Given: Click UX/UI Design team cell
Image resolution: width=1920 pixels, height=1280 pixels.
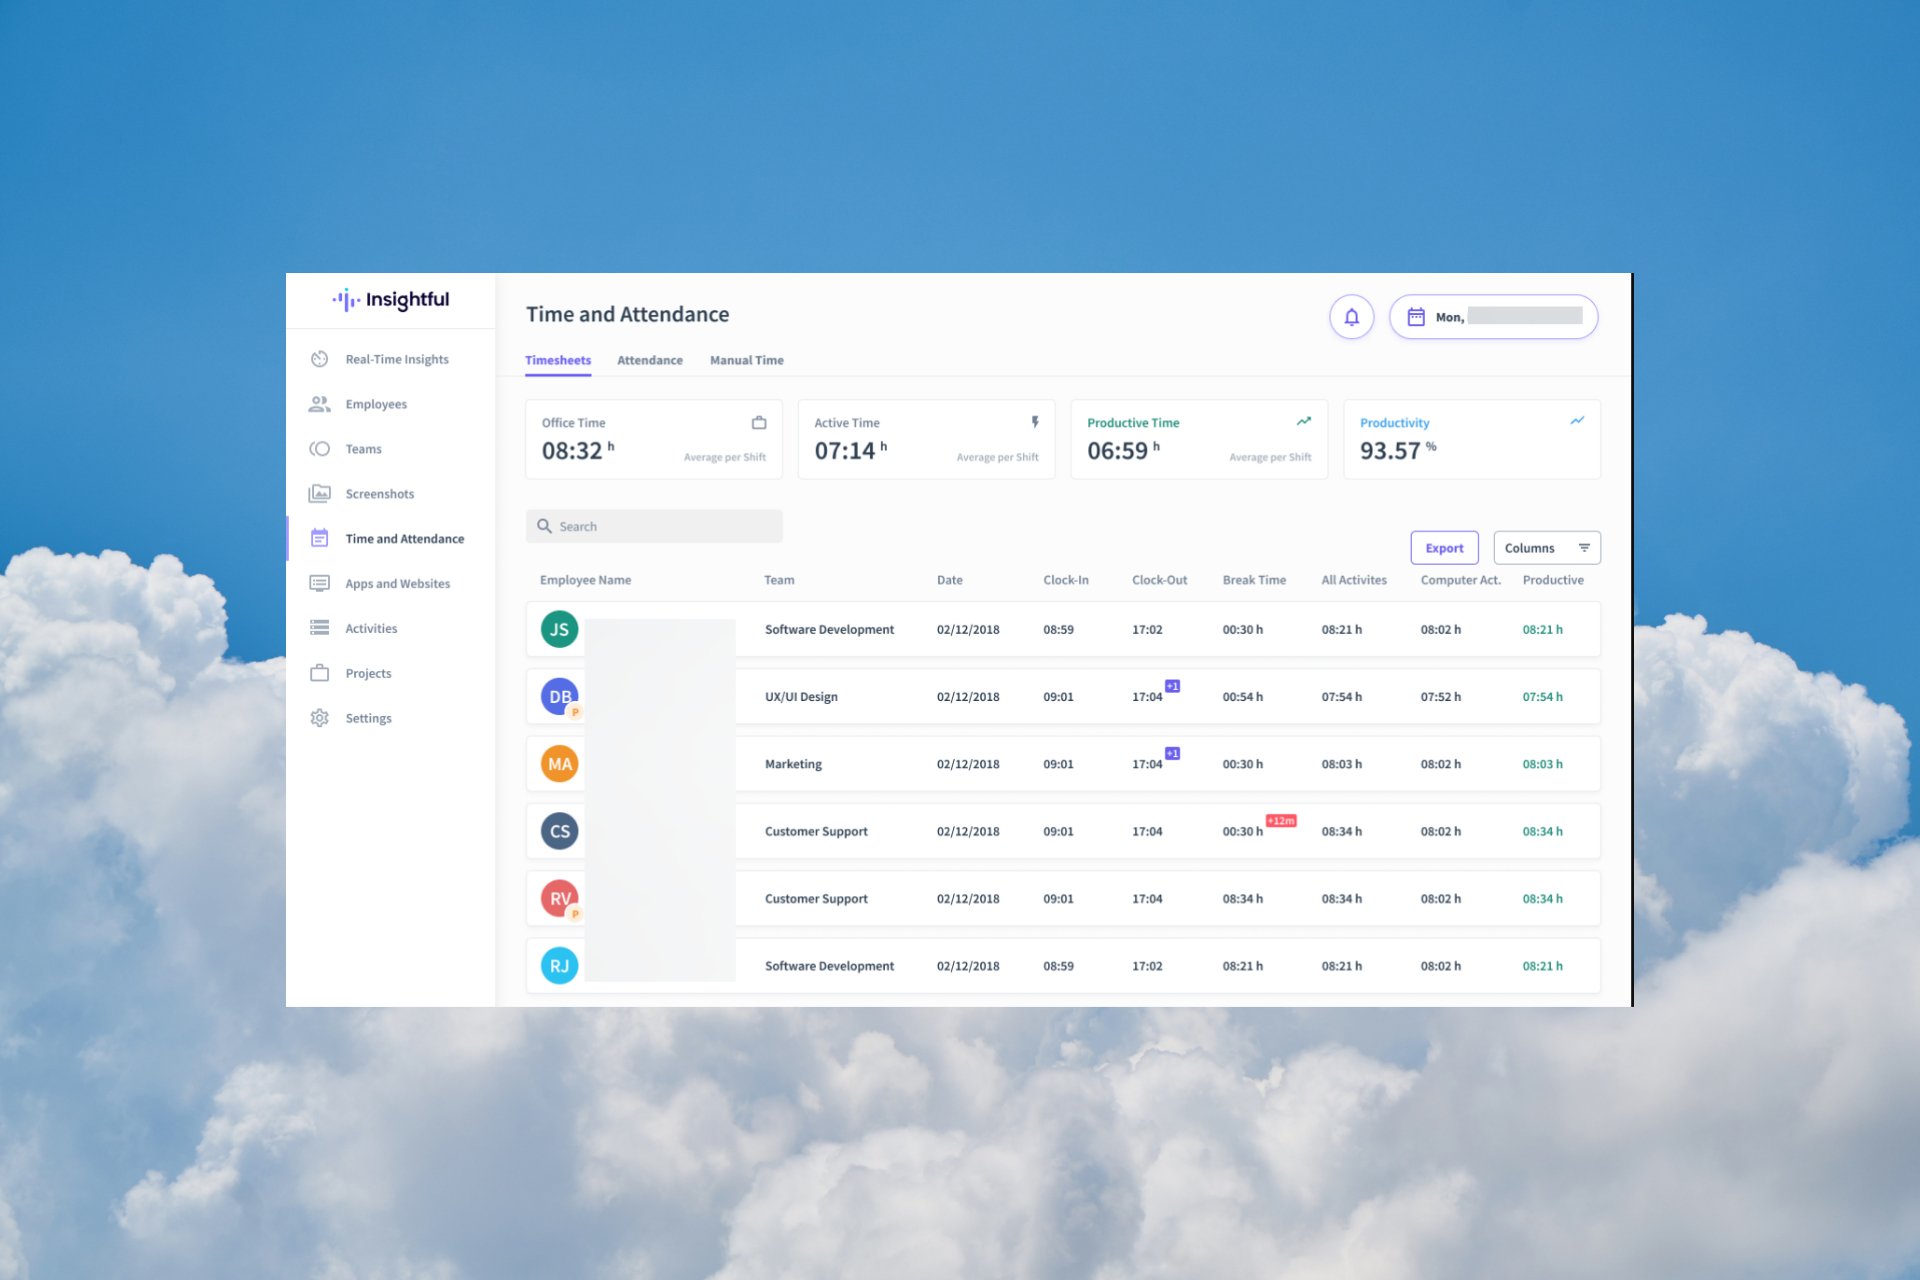Looking at the screenshot, I should coord(801,697).
